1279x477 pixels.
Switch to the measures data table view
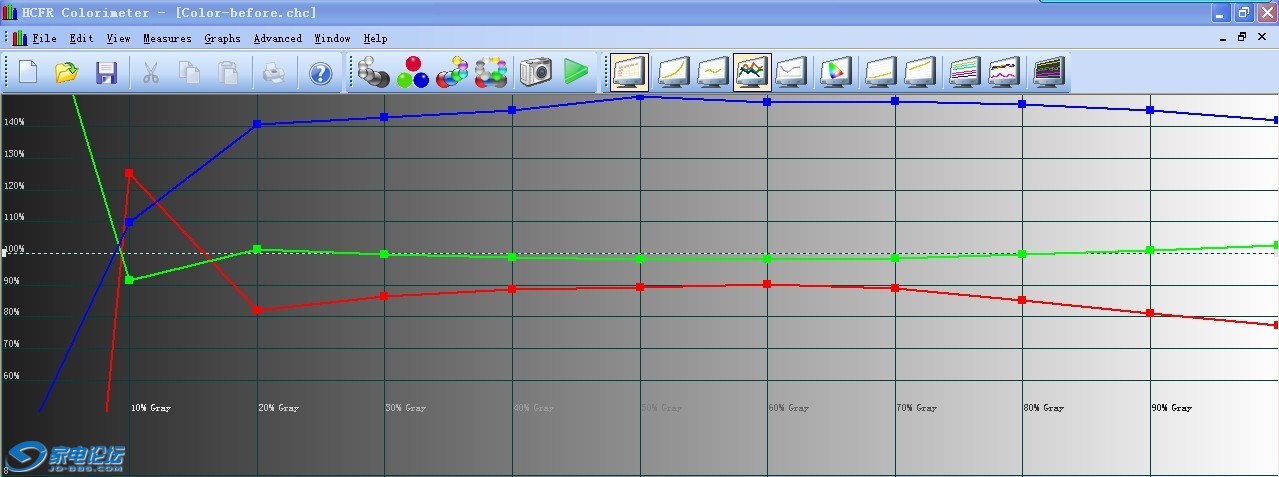630,72
